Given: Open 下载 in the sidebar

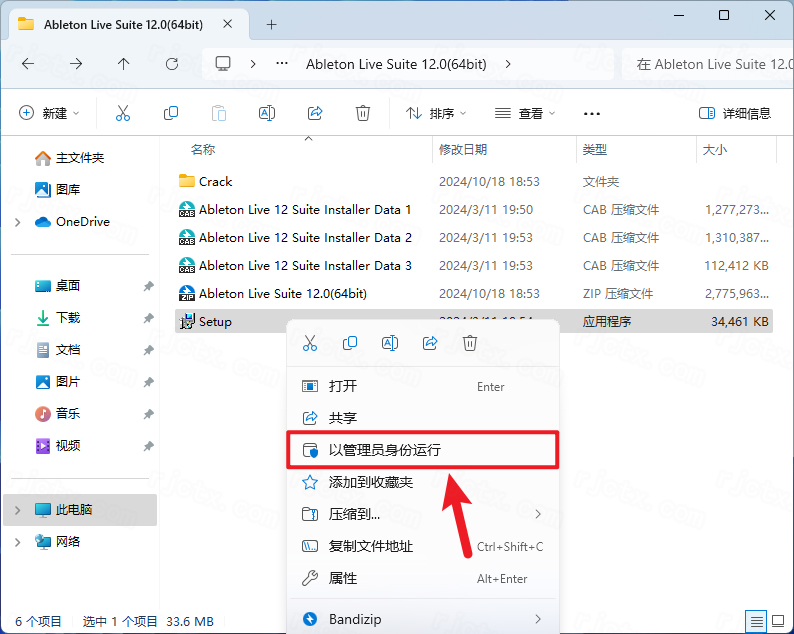Looking at the screenshot, I should (68, 318).
